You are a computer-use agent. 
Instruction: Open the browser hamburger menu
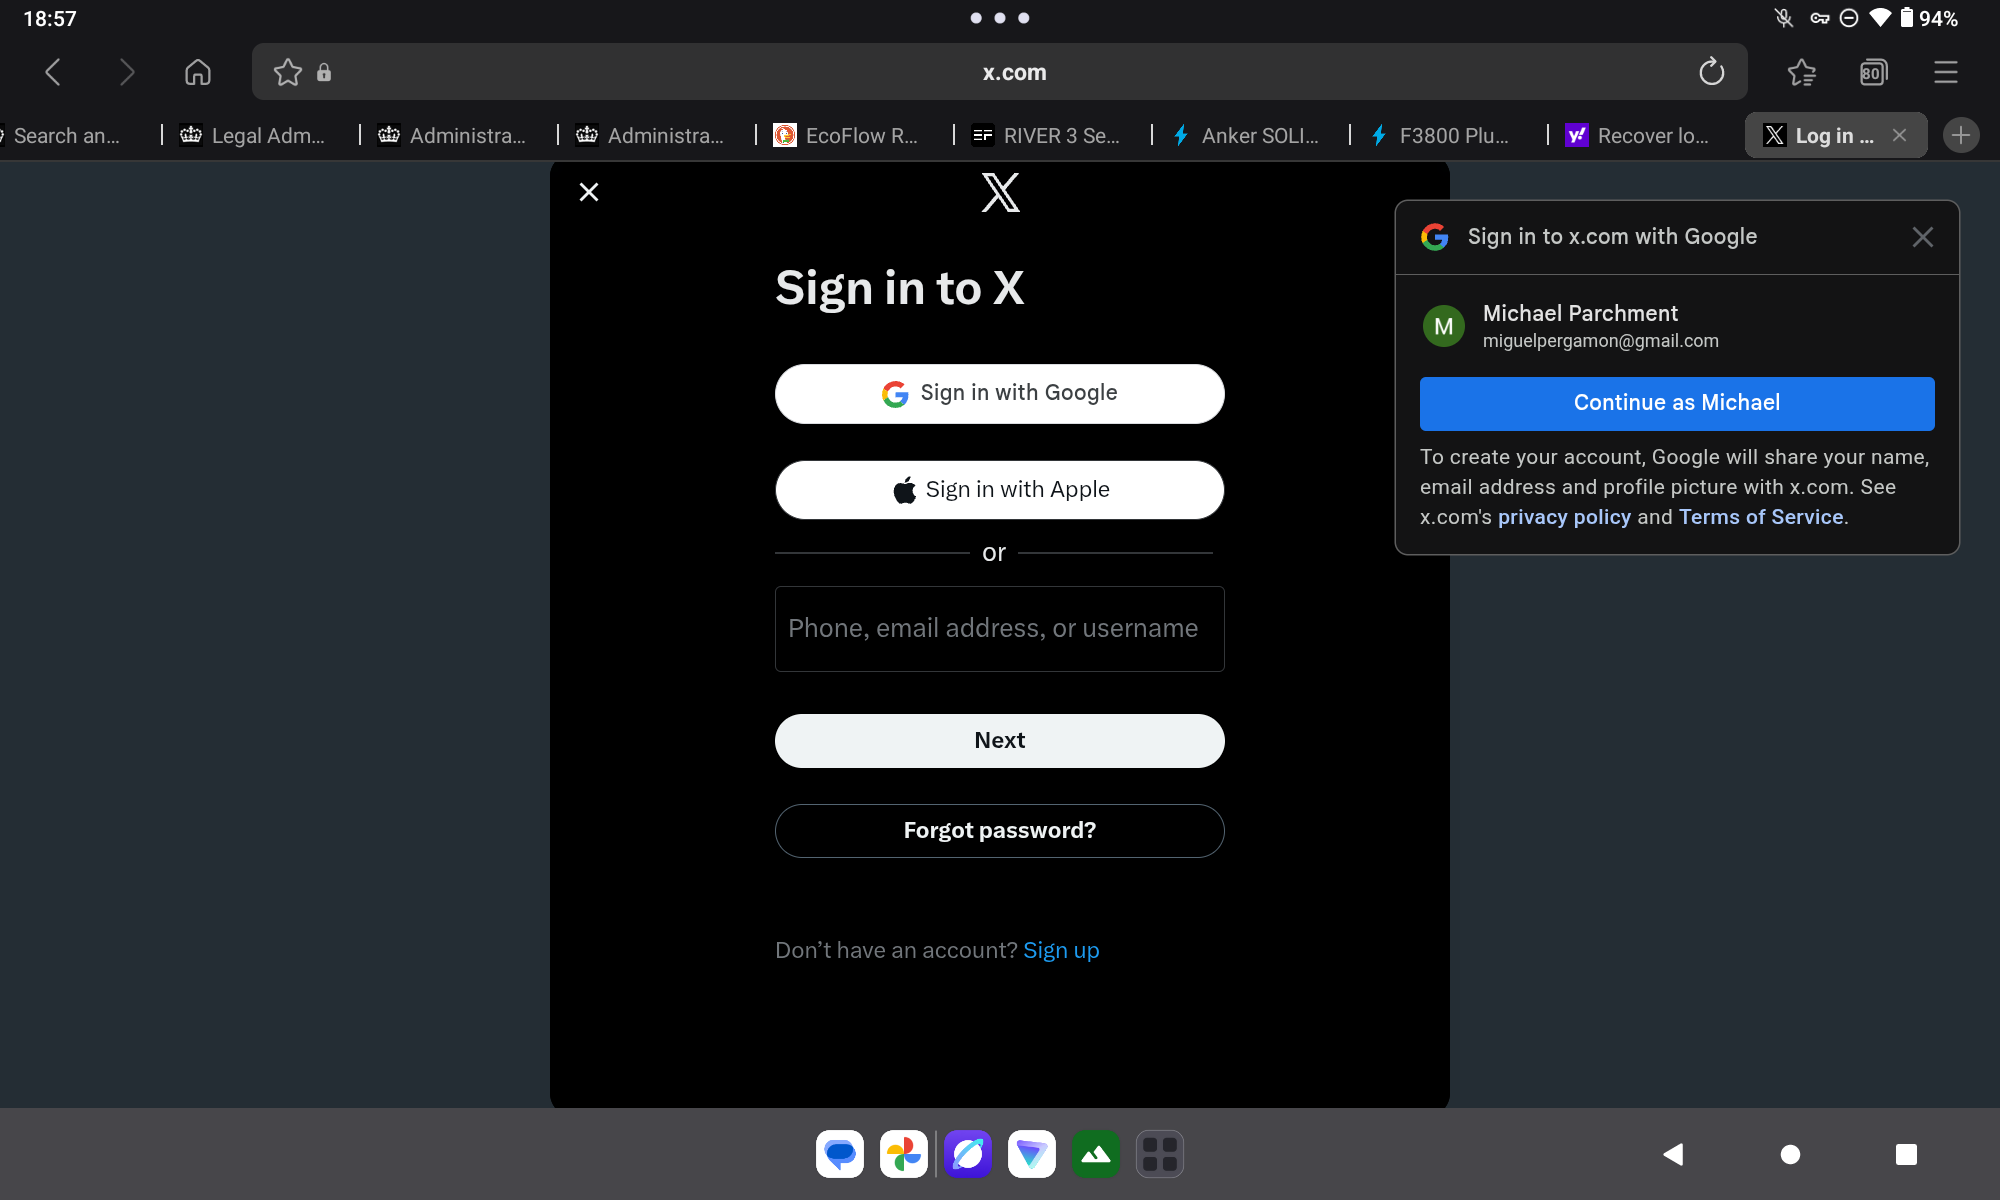(1945, 72)
